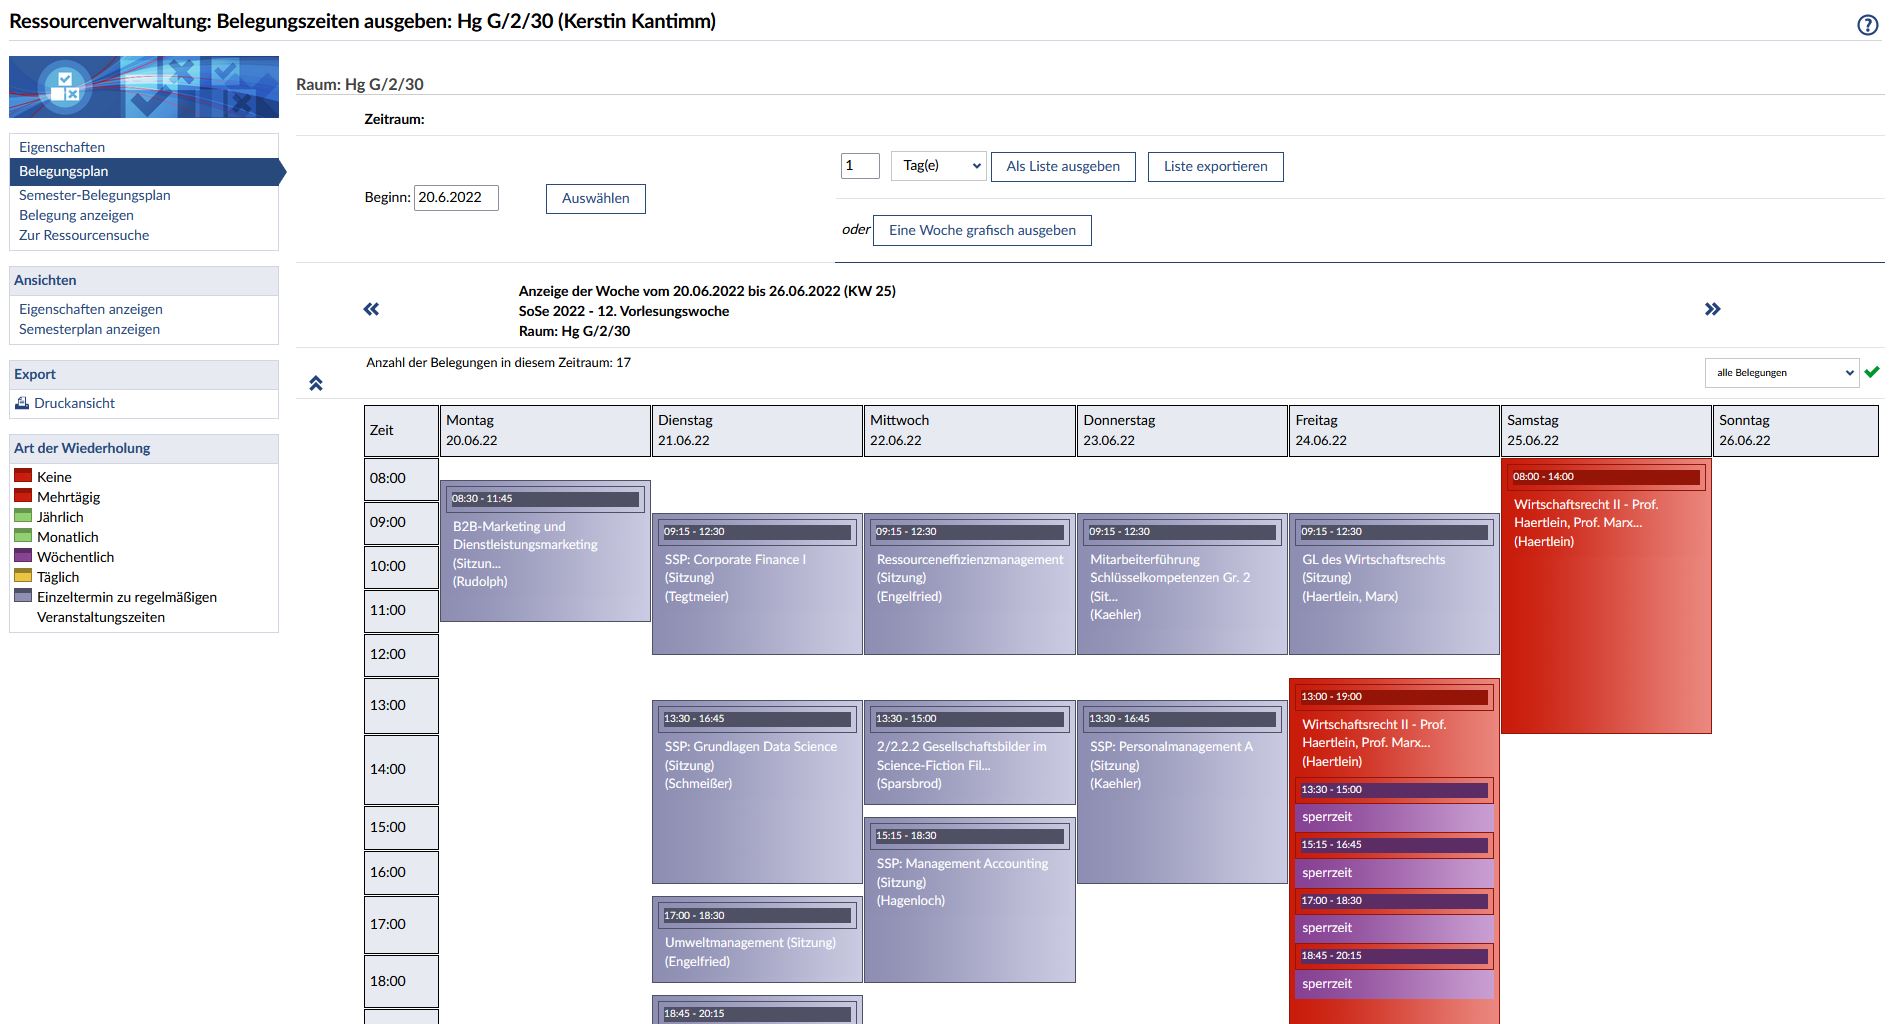Go to next week with double-right arrow
Screen dimensions: 1897x1024
1712,309
